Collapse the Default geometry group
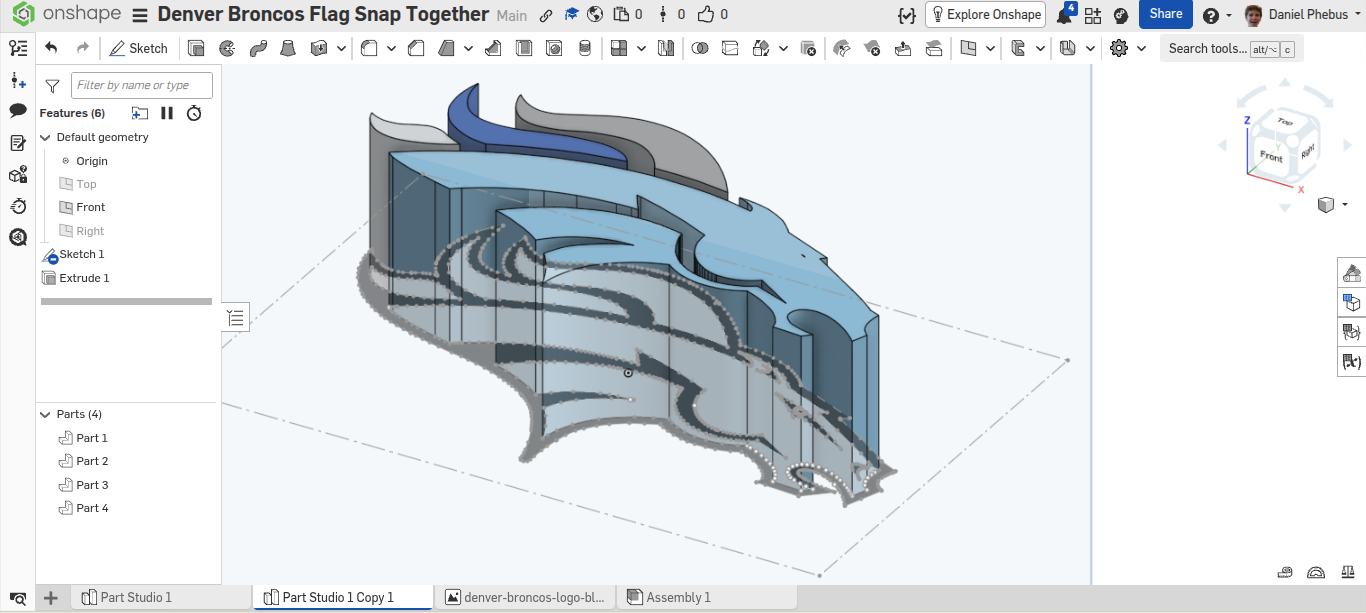 pyautogui.click(x=45, y=137)
